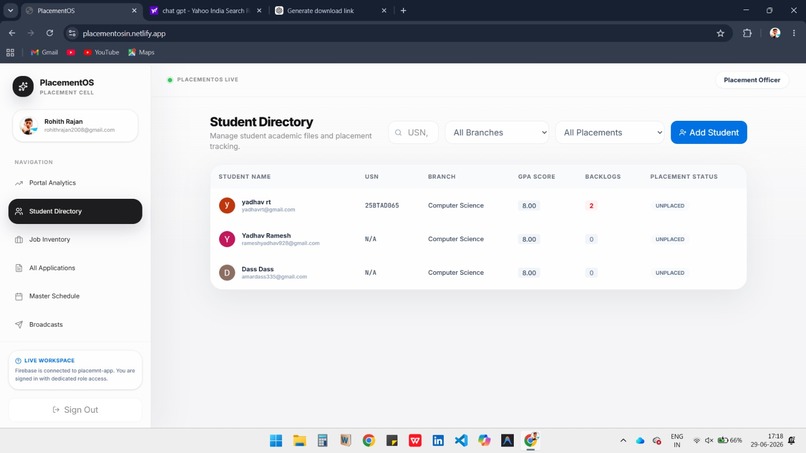Viewport: 806px width, 453px height.
Task: Click yadhav rt orange avatar
Action: point(227,205)
